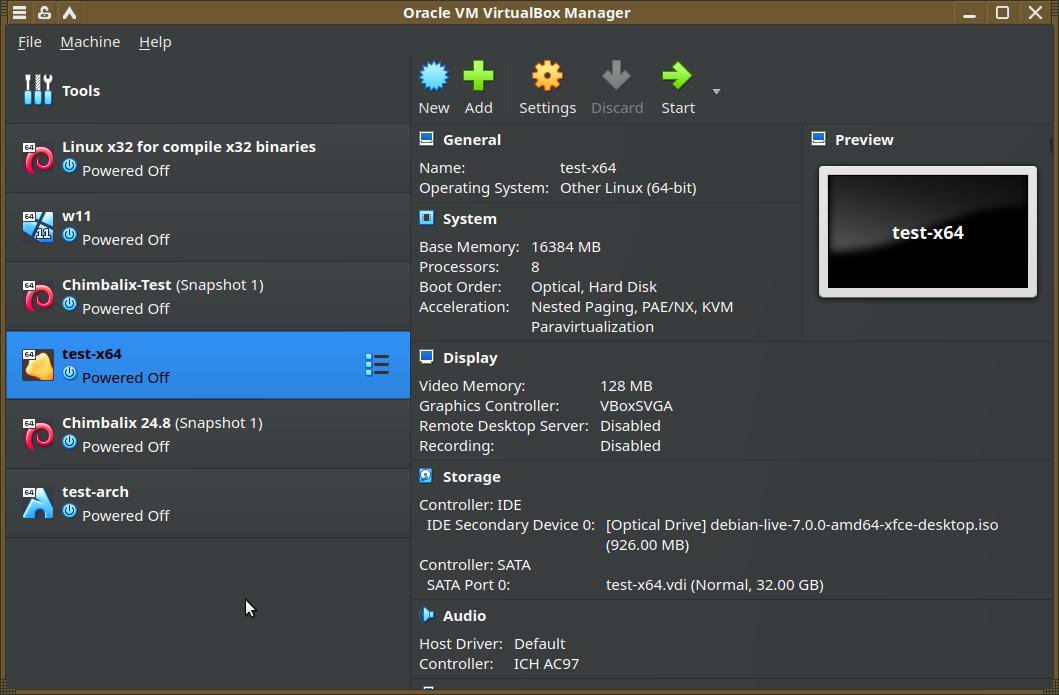Click the Video Memory value 128 MB
The height and width of the screenshot is (695, 1059).
[x=626, y=386]
